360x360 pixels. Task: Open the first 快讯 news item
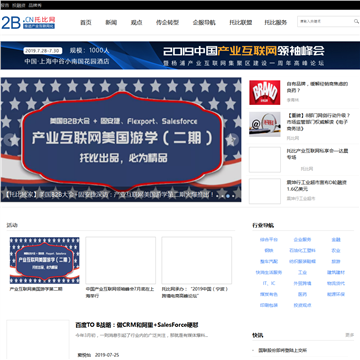(x=283, y=350)
